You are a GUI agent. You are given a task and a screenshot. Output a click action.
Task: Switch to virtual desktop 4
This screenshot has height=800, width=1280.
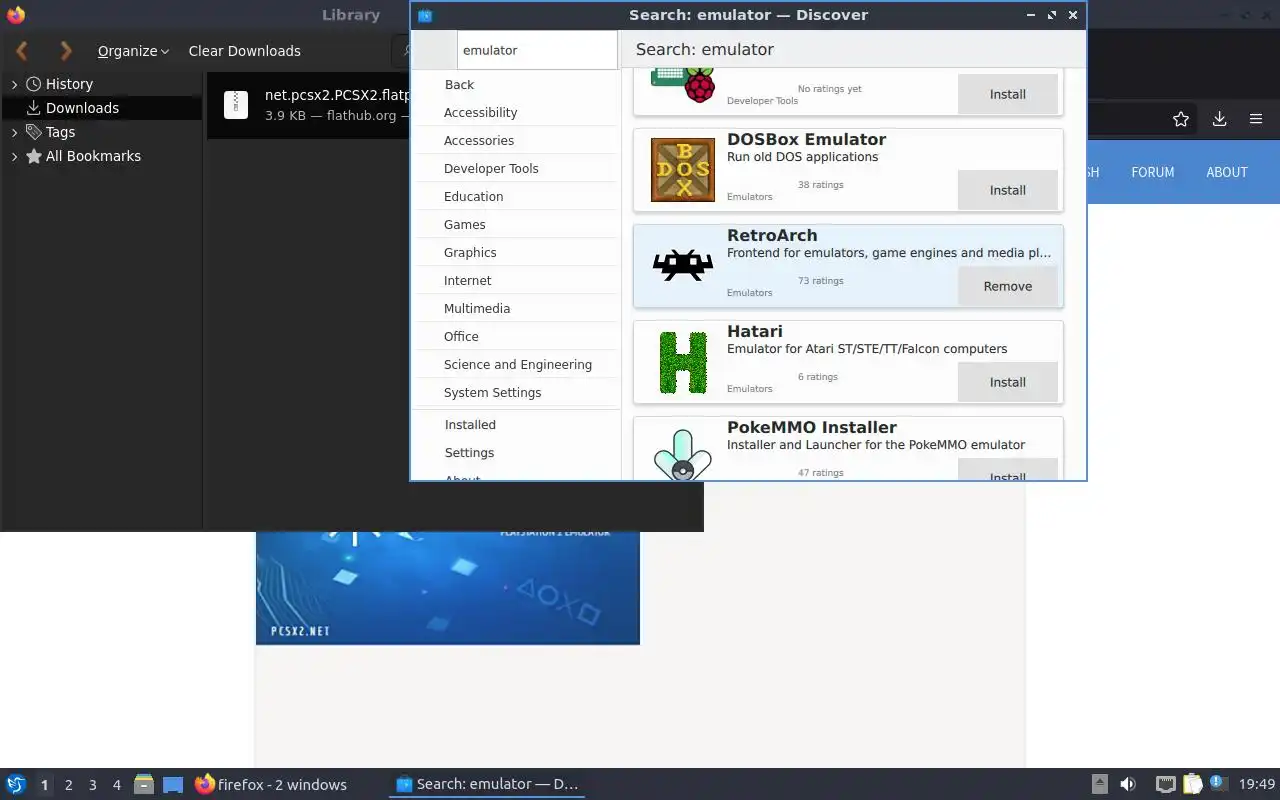(x=116, y=785)
